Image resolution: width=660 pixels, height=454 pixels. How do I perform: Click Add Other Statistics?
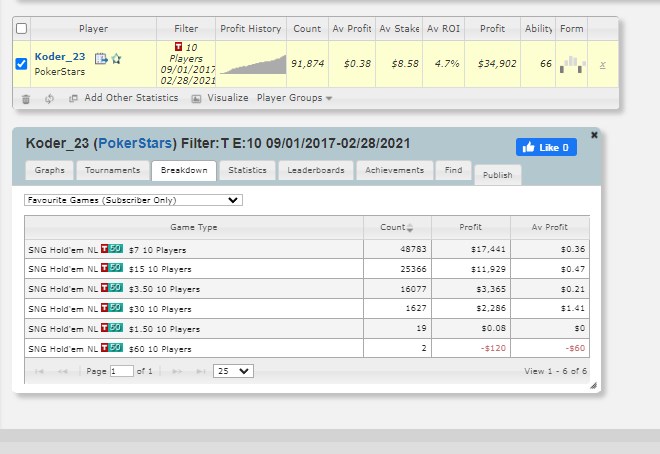(x=124, y=98)
